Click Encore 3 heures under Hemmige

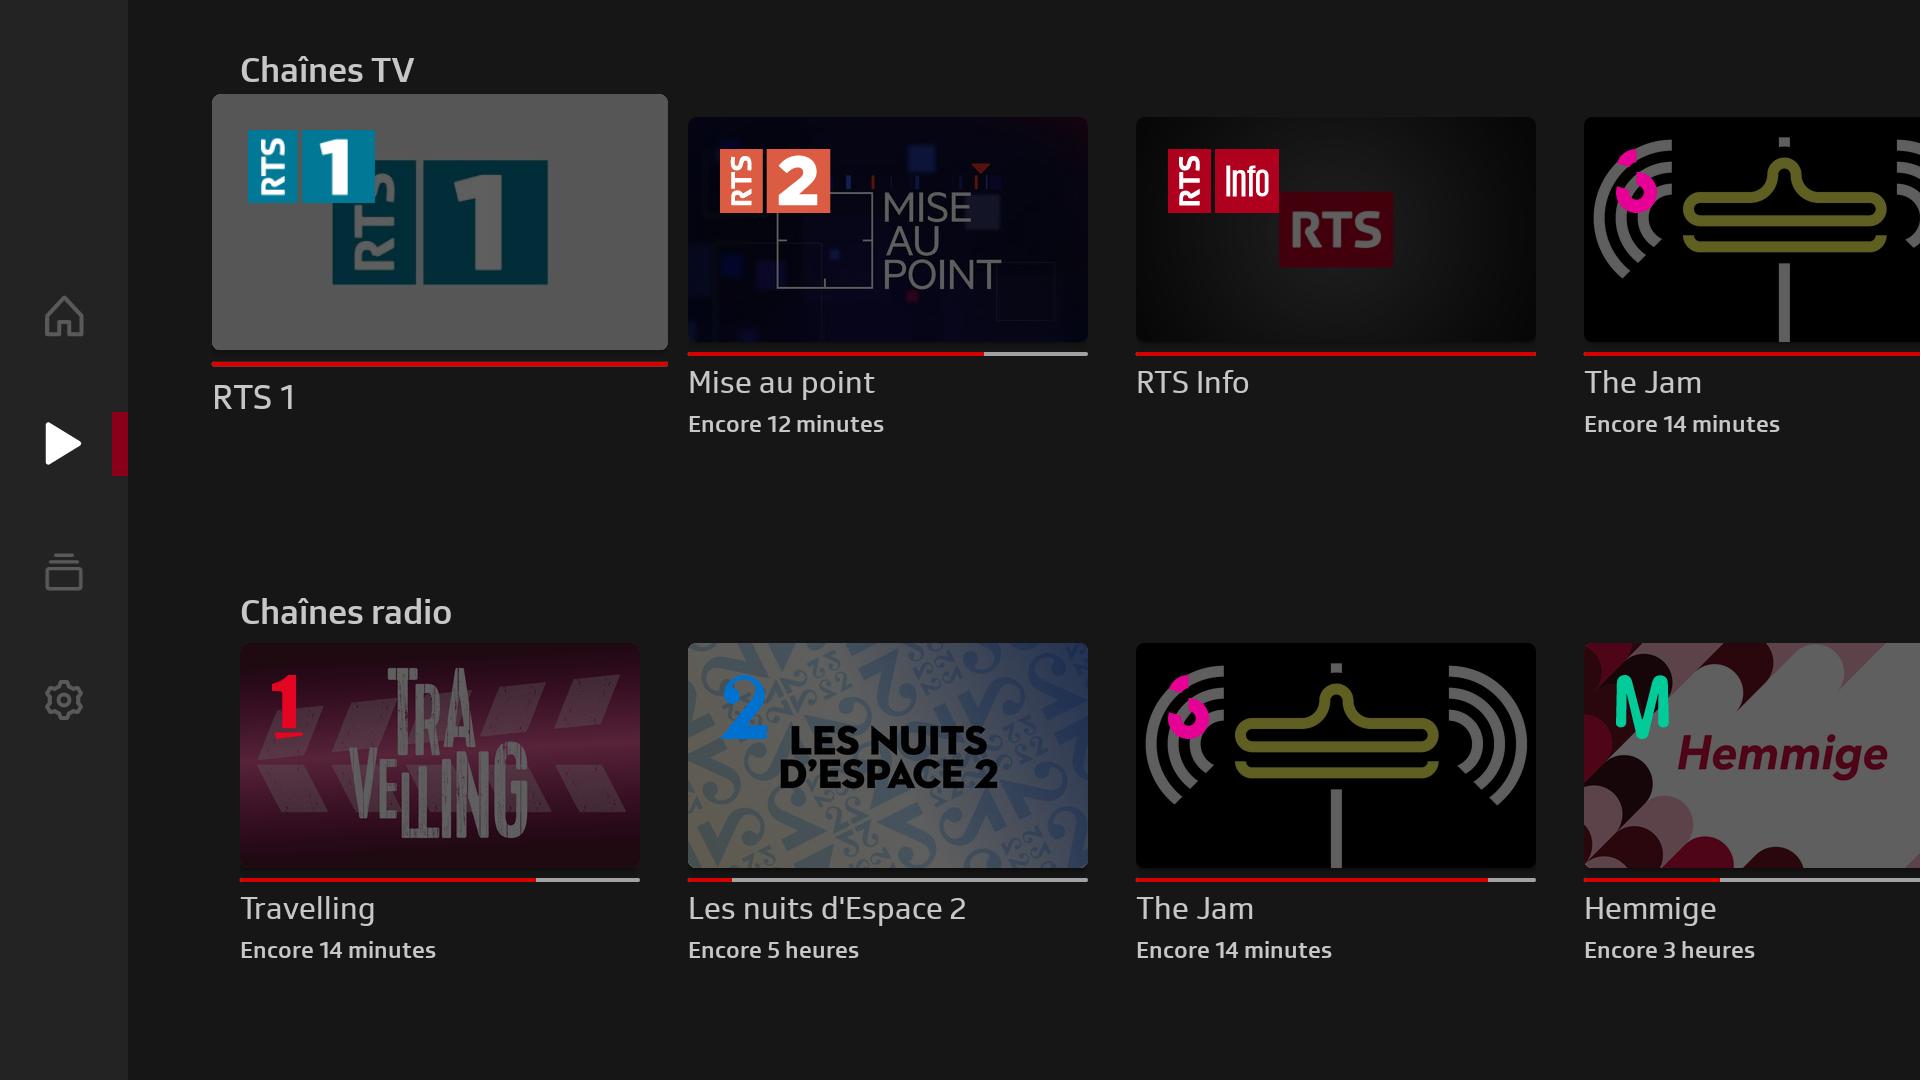[1669, 950]
